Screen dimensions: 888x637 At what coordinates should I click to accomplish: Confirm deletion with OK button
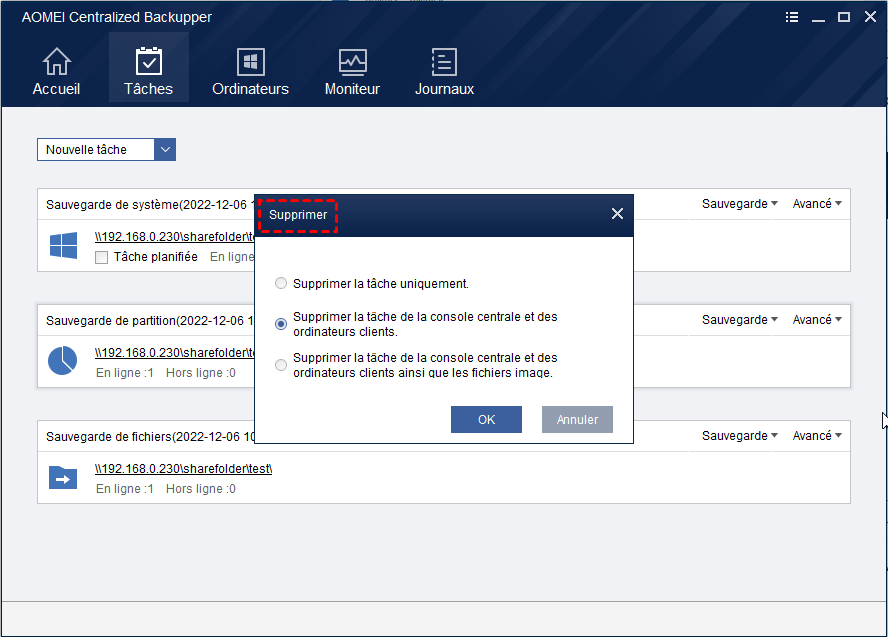[x=486, y=420]
